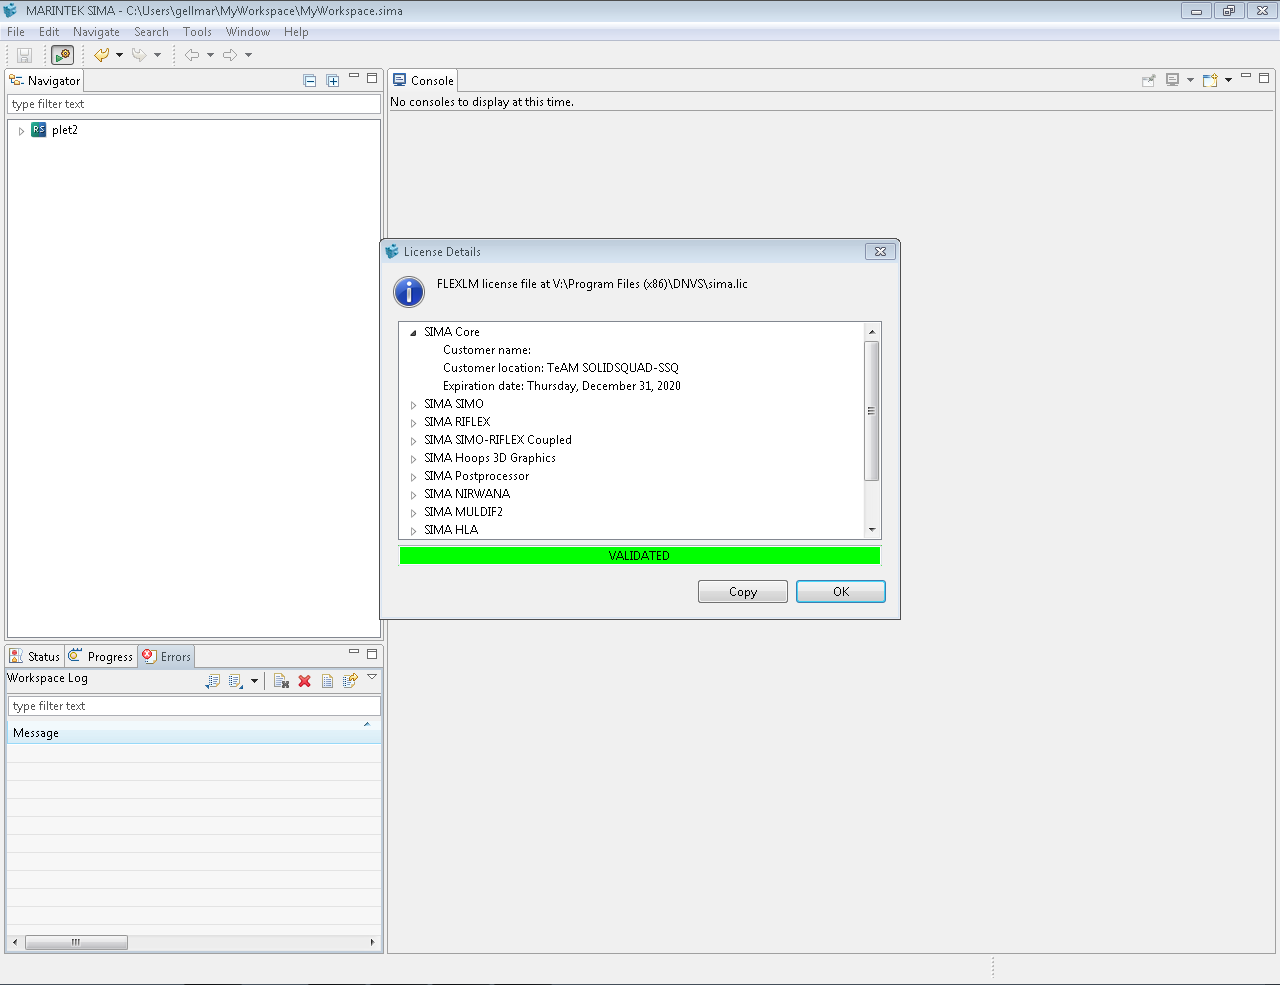Screen dimensions: 1280x985
Task: Expand the SIMA RIFLEX license entry
Action: [413, 423]
